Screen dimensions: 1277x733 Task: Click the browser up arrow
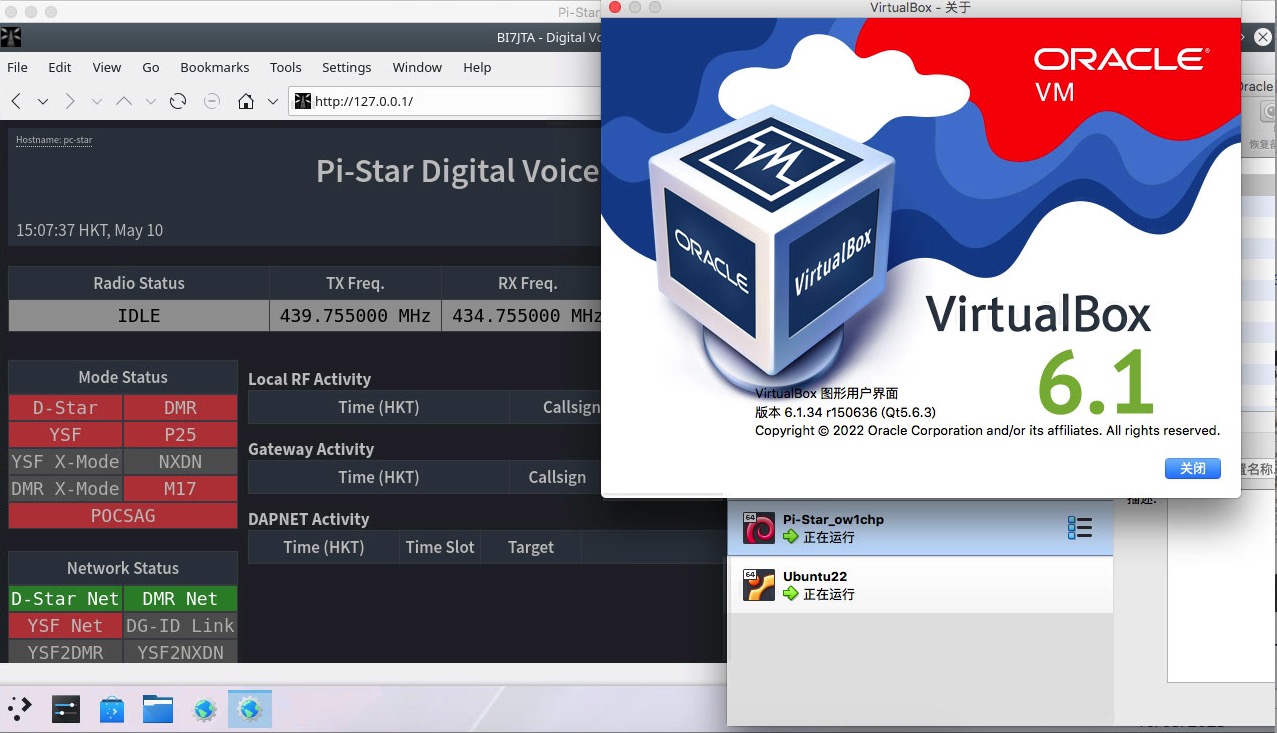(x=124, y=101)
